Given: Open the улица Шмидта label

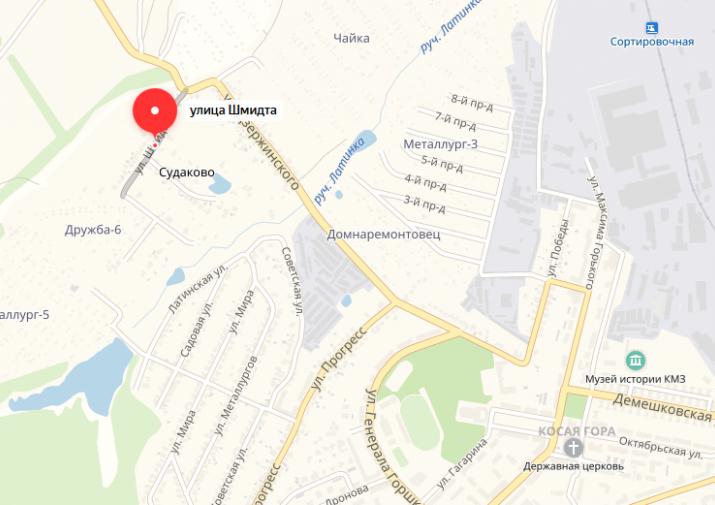Looking at the screenshot, I should [x=233, y=110].
